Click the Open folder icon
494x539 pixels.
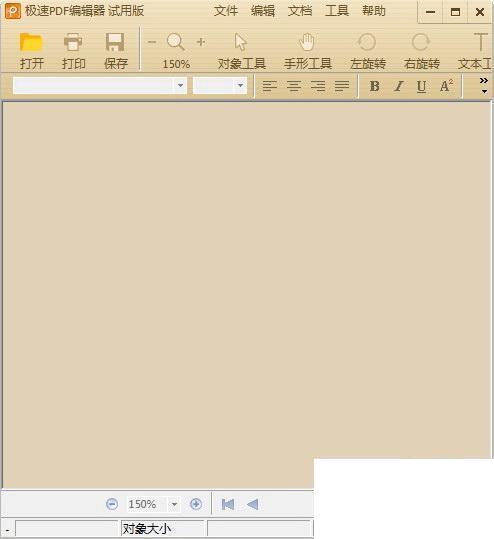pyautogui.click(x=31, y=42)
